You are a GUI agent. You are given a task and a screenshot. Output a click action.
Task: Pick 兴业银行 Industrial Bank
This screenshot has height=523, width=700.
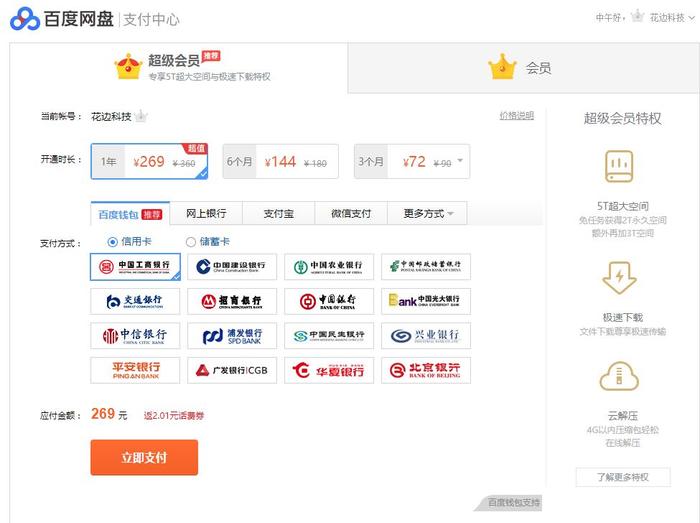pos(426,336)
